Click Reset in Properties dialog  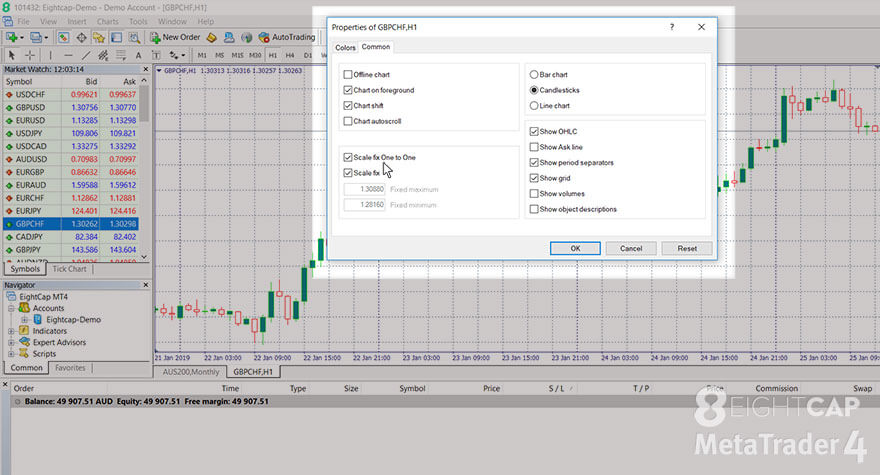pyautogui.click(x=687, y=248)
